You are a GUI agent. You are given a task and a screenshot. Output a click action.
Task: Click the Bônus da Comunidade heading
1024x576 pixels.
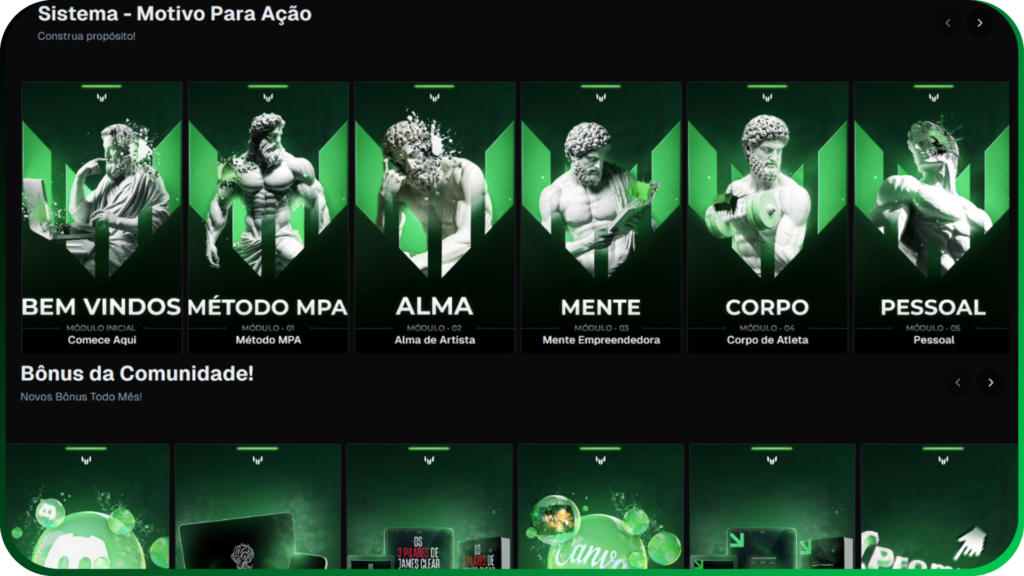[x=137, y=374]
